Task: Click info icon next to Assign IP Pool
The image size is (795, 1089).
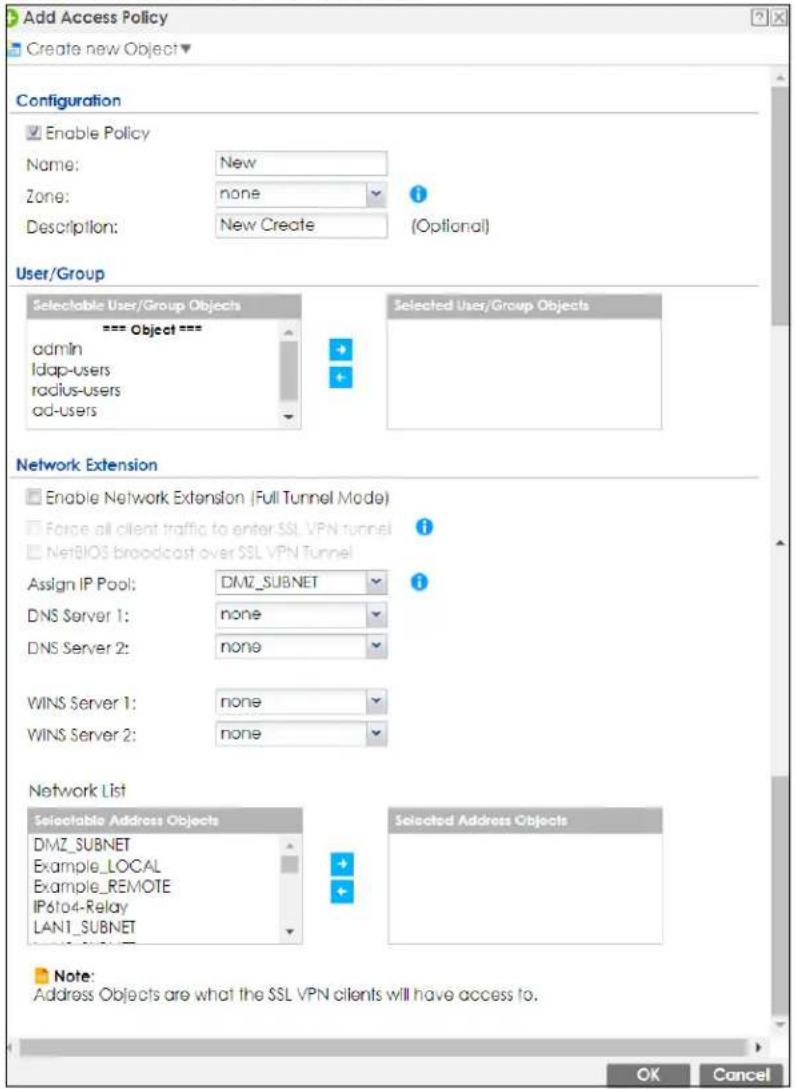Action: click(x=419, y=582)
